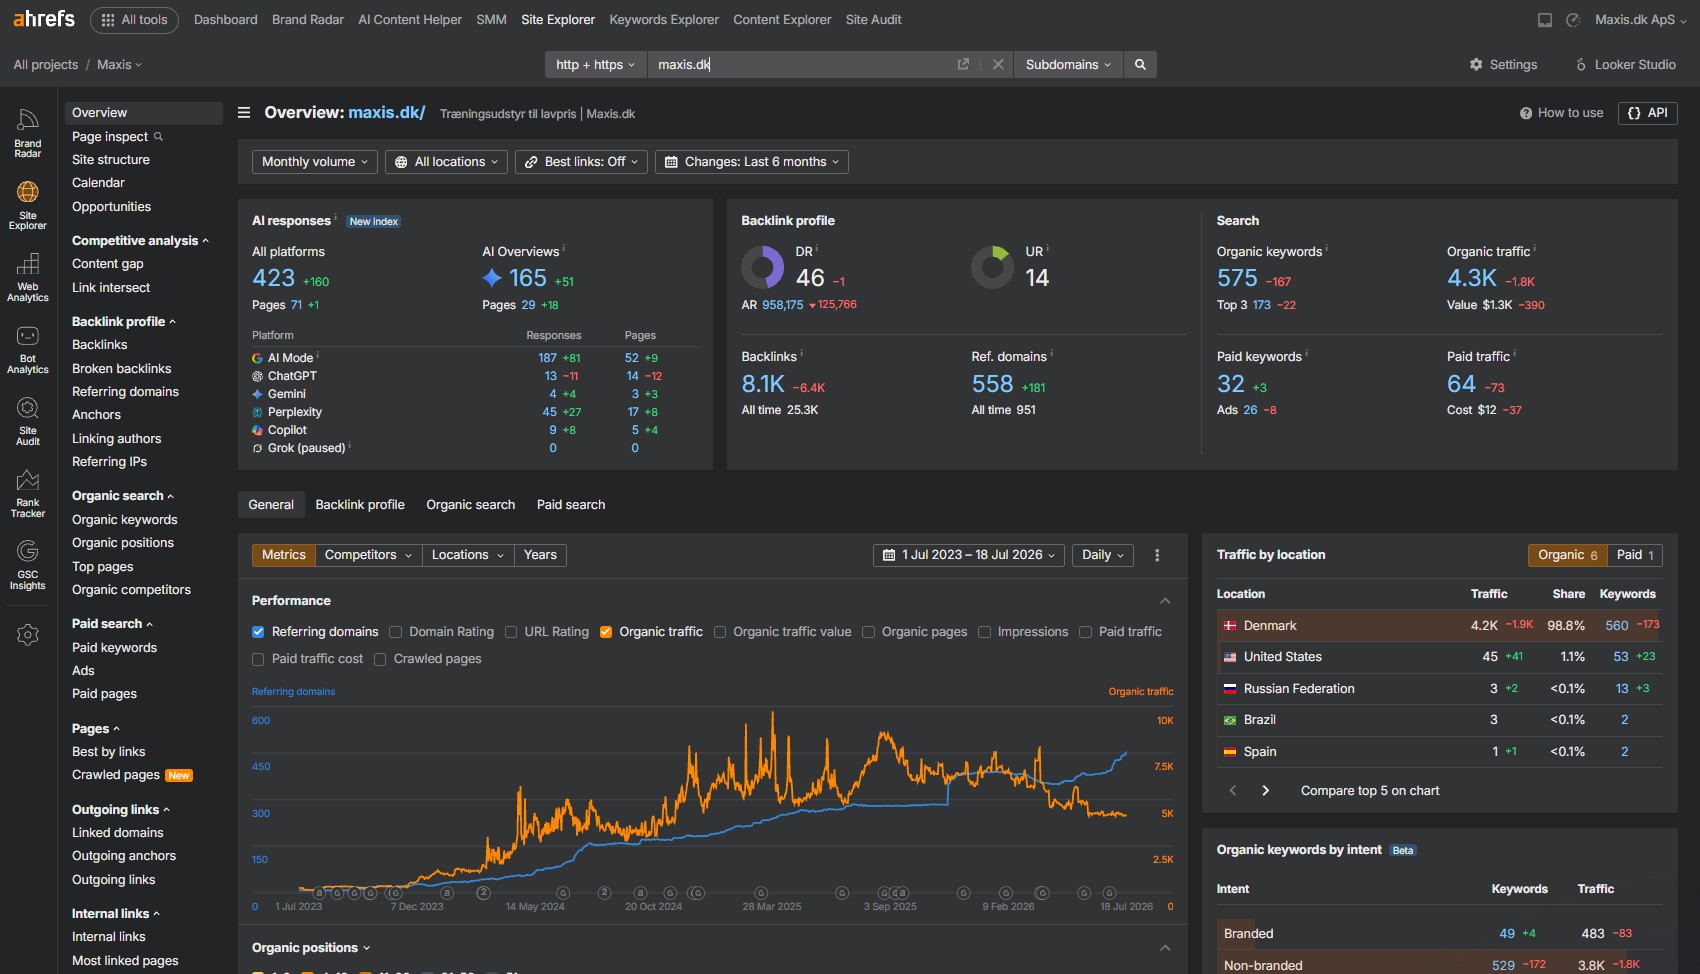Click the Denmark flag icon
Viewport: 1700px width, 974px height.
pyautogui.click(x=1230, y=626)
